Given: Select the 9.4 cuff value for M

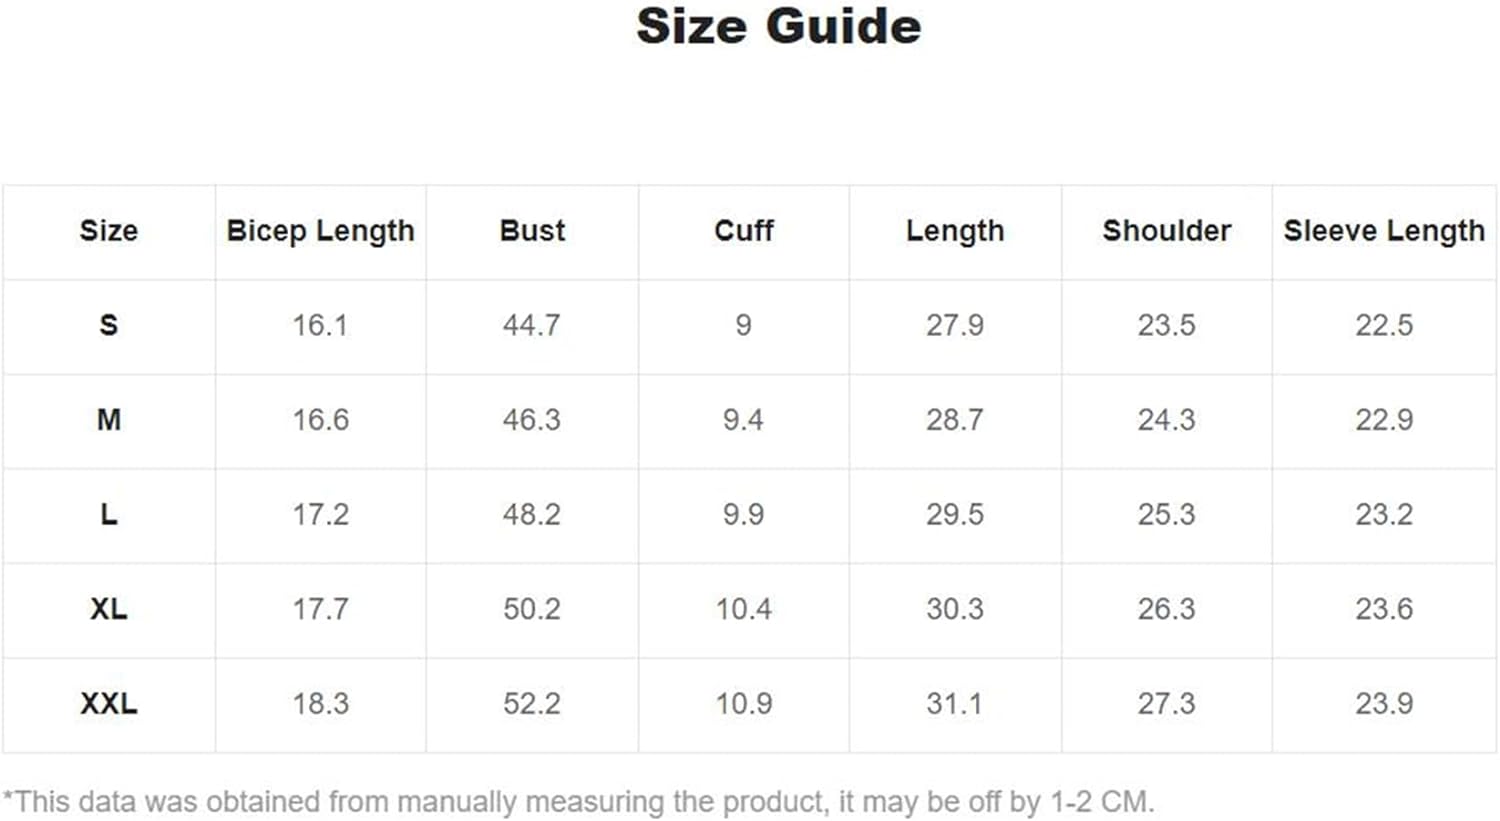Looking at the screenshot, I should point(743,420).
